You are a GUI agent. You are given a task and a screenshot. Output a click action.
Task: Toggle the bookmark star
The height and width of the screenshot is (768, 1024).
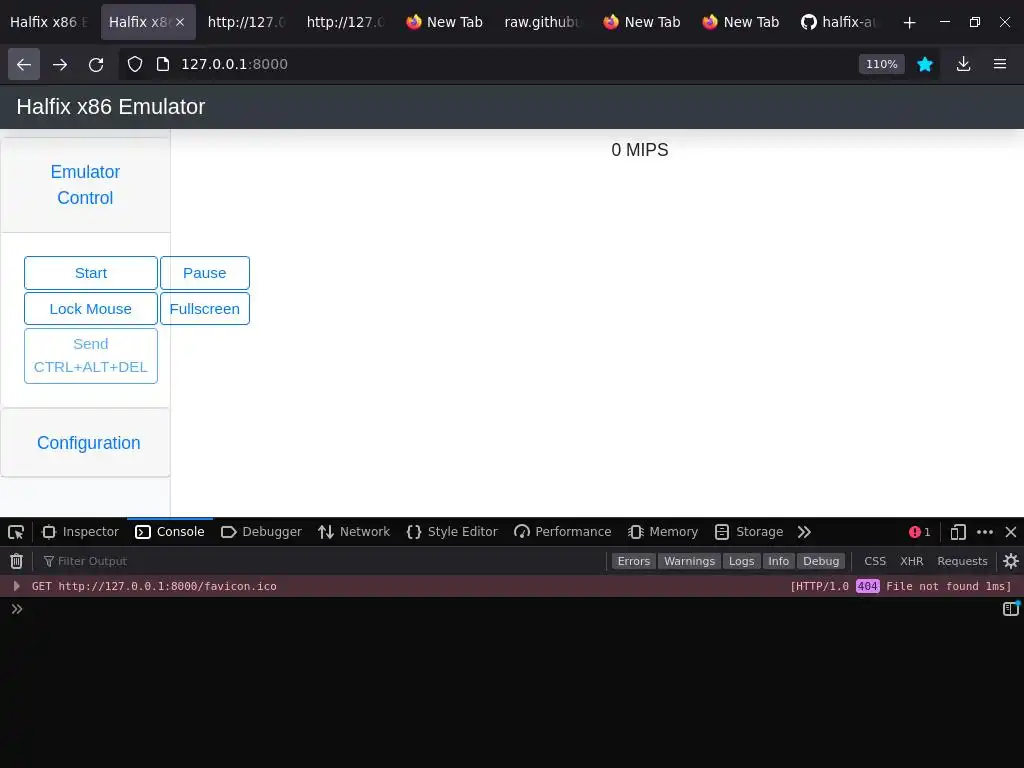click(925, 64)
